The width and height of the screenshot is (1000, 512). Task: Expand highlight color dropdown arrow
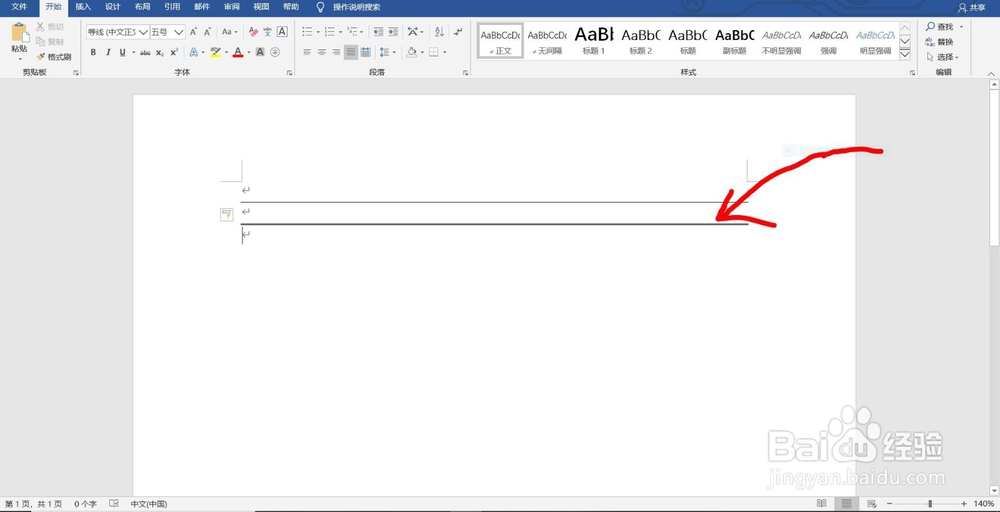pyautogui.click(x=226, y=52)
